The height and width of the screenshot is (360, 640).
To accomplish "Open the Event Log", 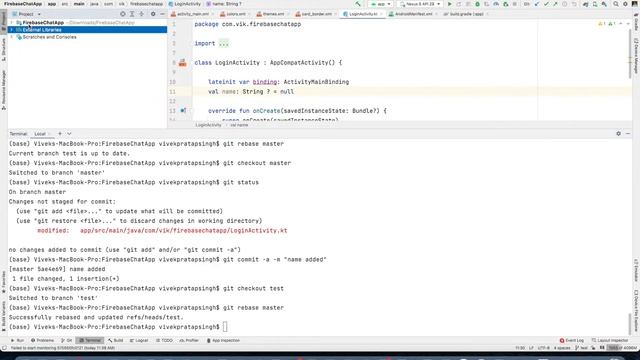I will tap(571, 340).
